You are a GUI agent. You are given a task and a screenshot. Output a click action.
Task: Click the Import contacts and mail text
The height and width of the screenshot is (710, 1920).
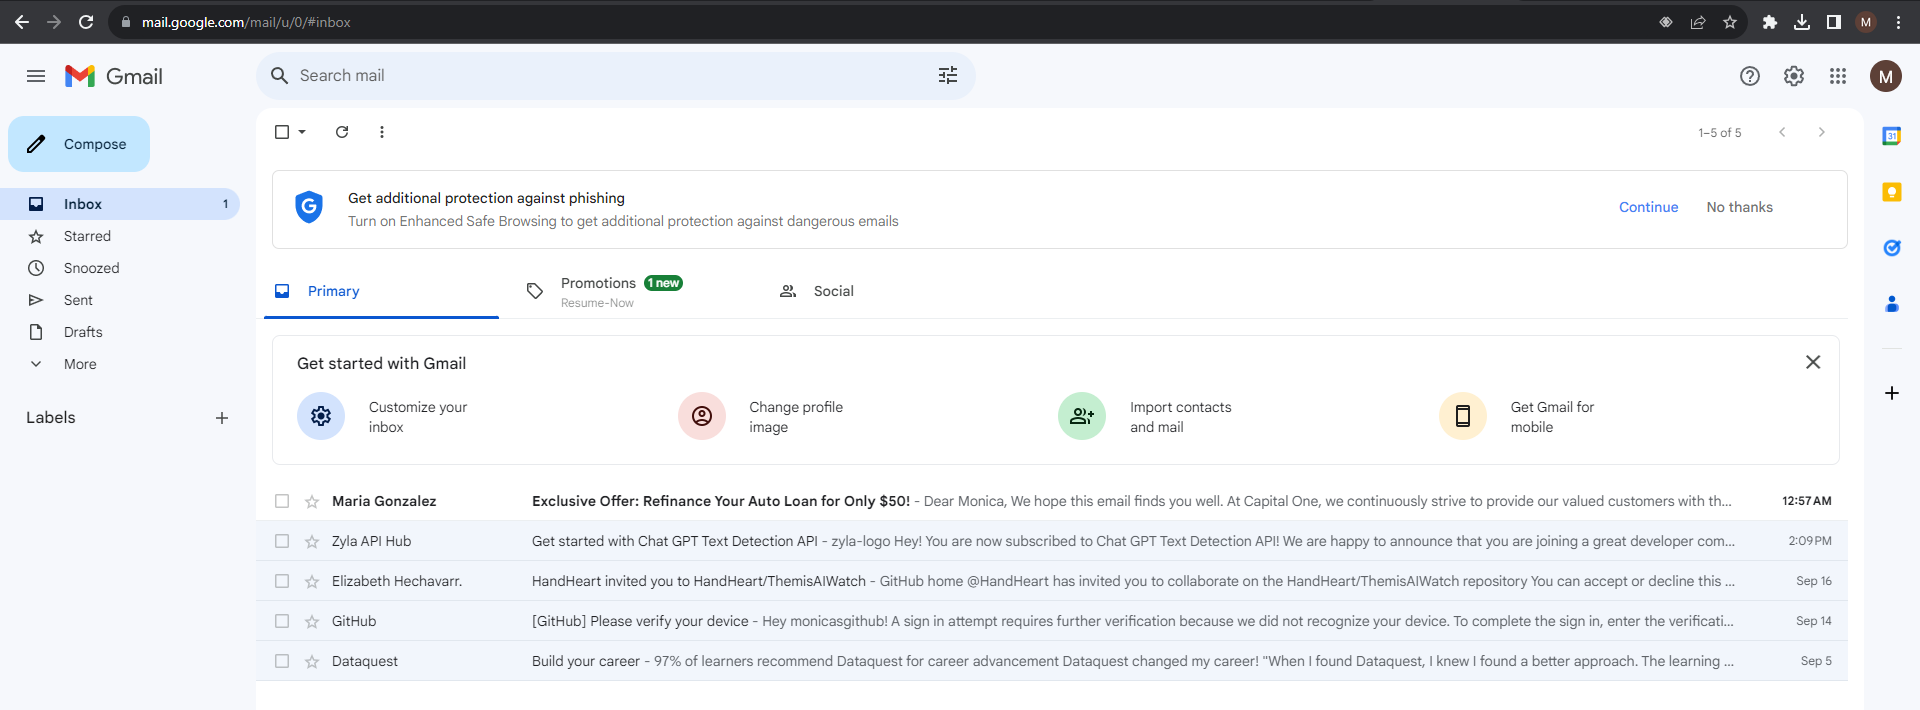click(x=1180, y=417)
